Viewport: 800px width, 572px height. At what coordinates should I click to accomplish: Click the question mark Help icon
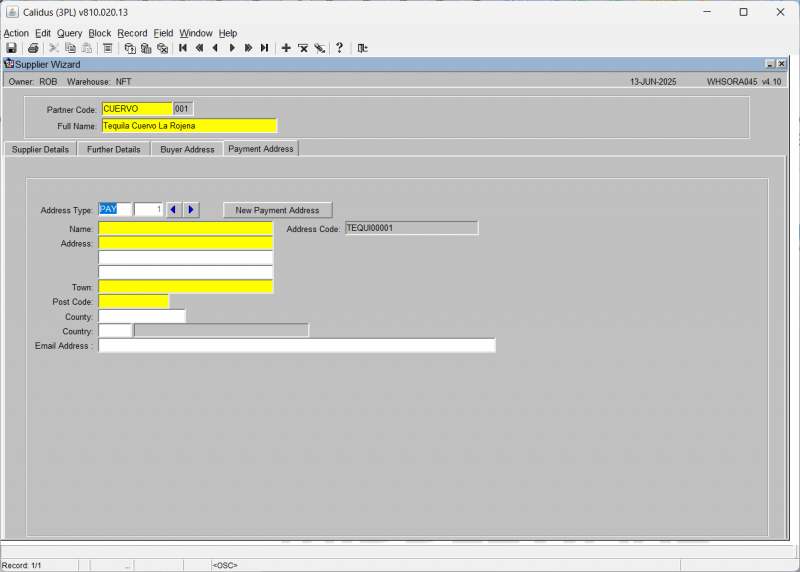tap(339, 48)
